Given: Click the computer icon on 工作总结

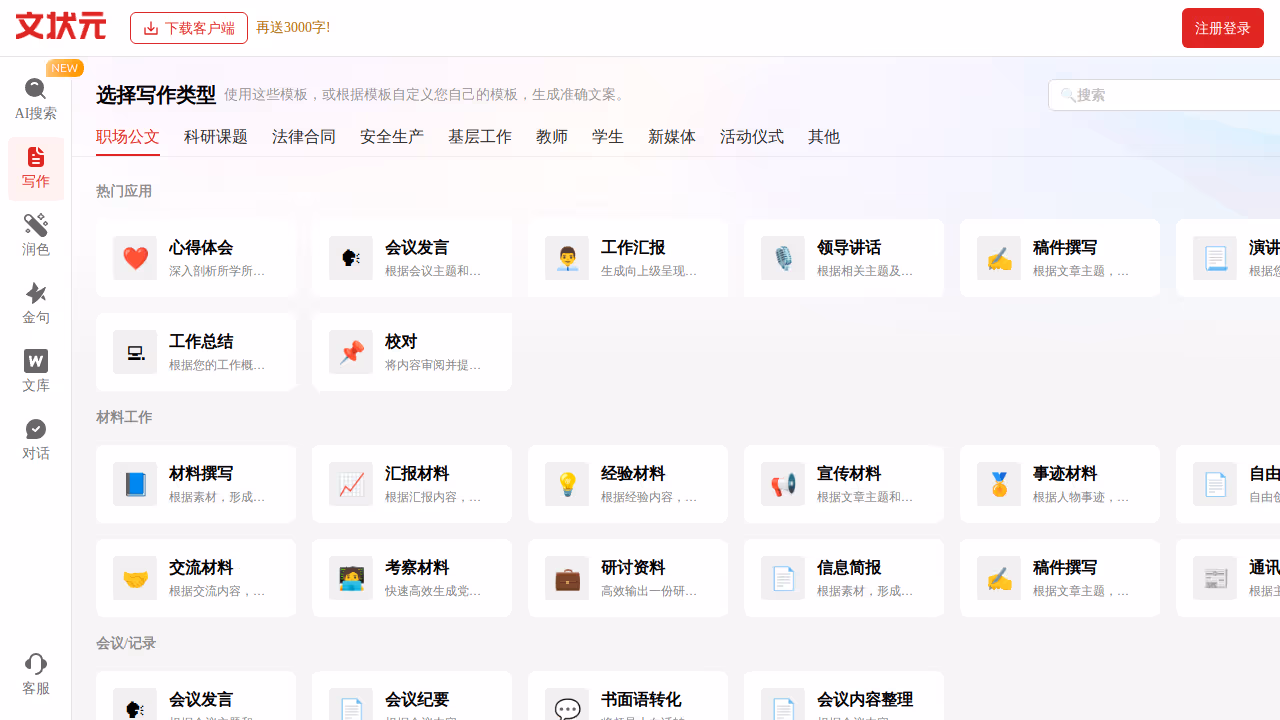Looking at the screenshot, I should tap(135, 352).
